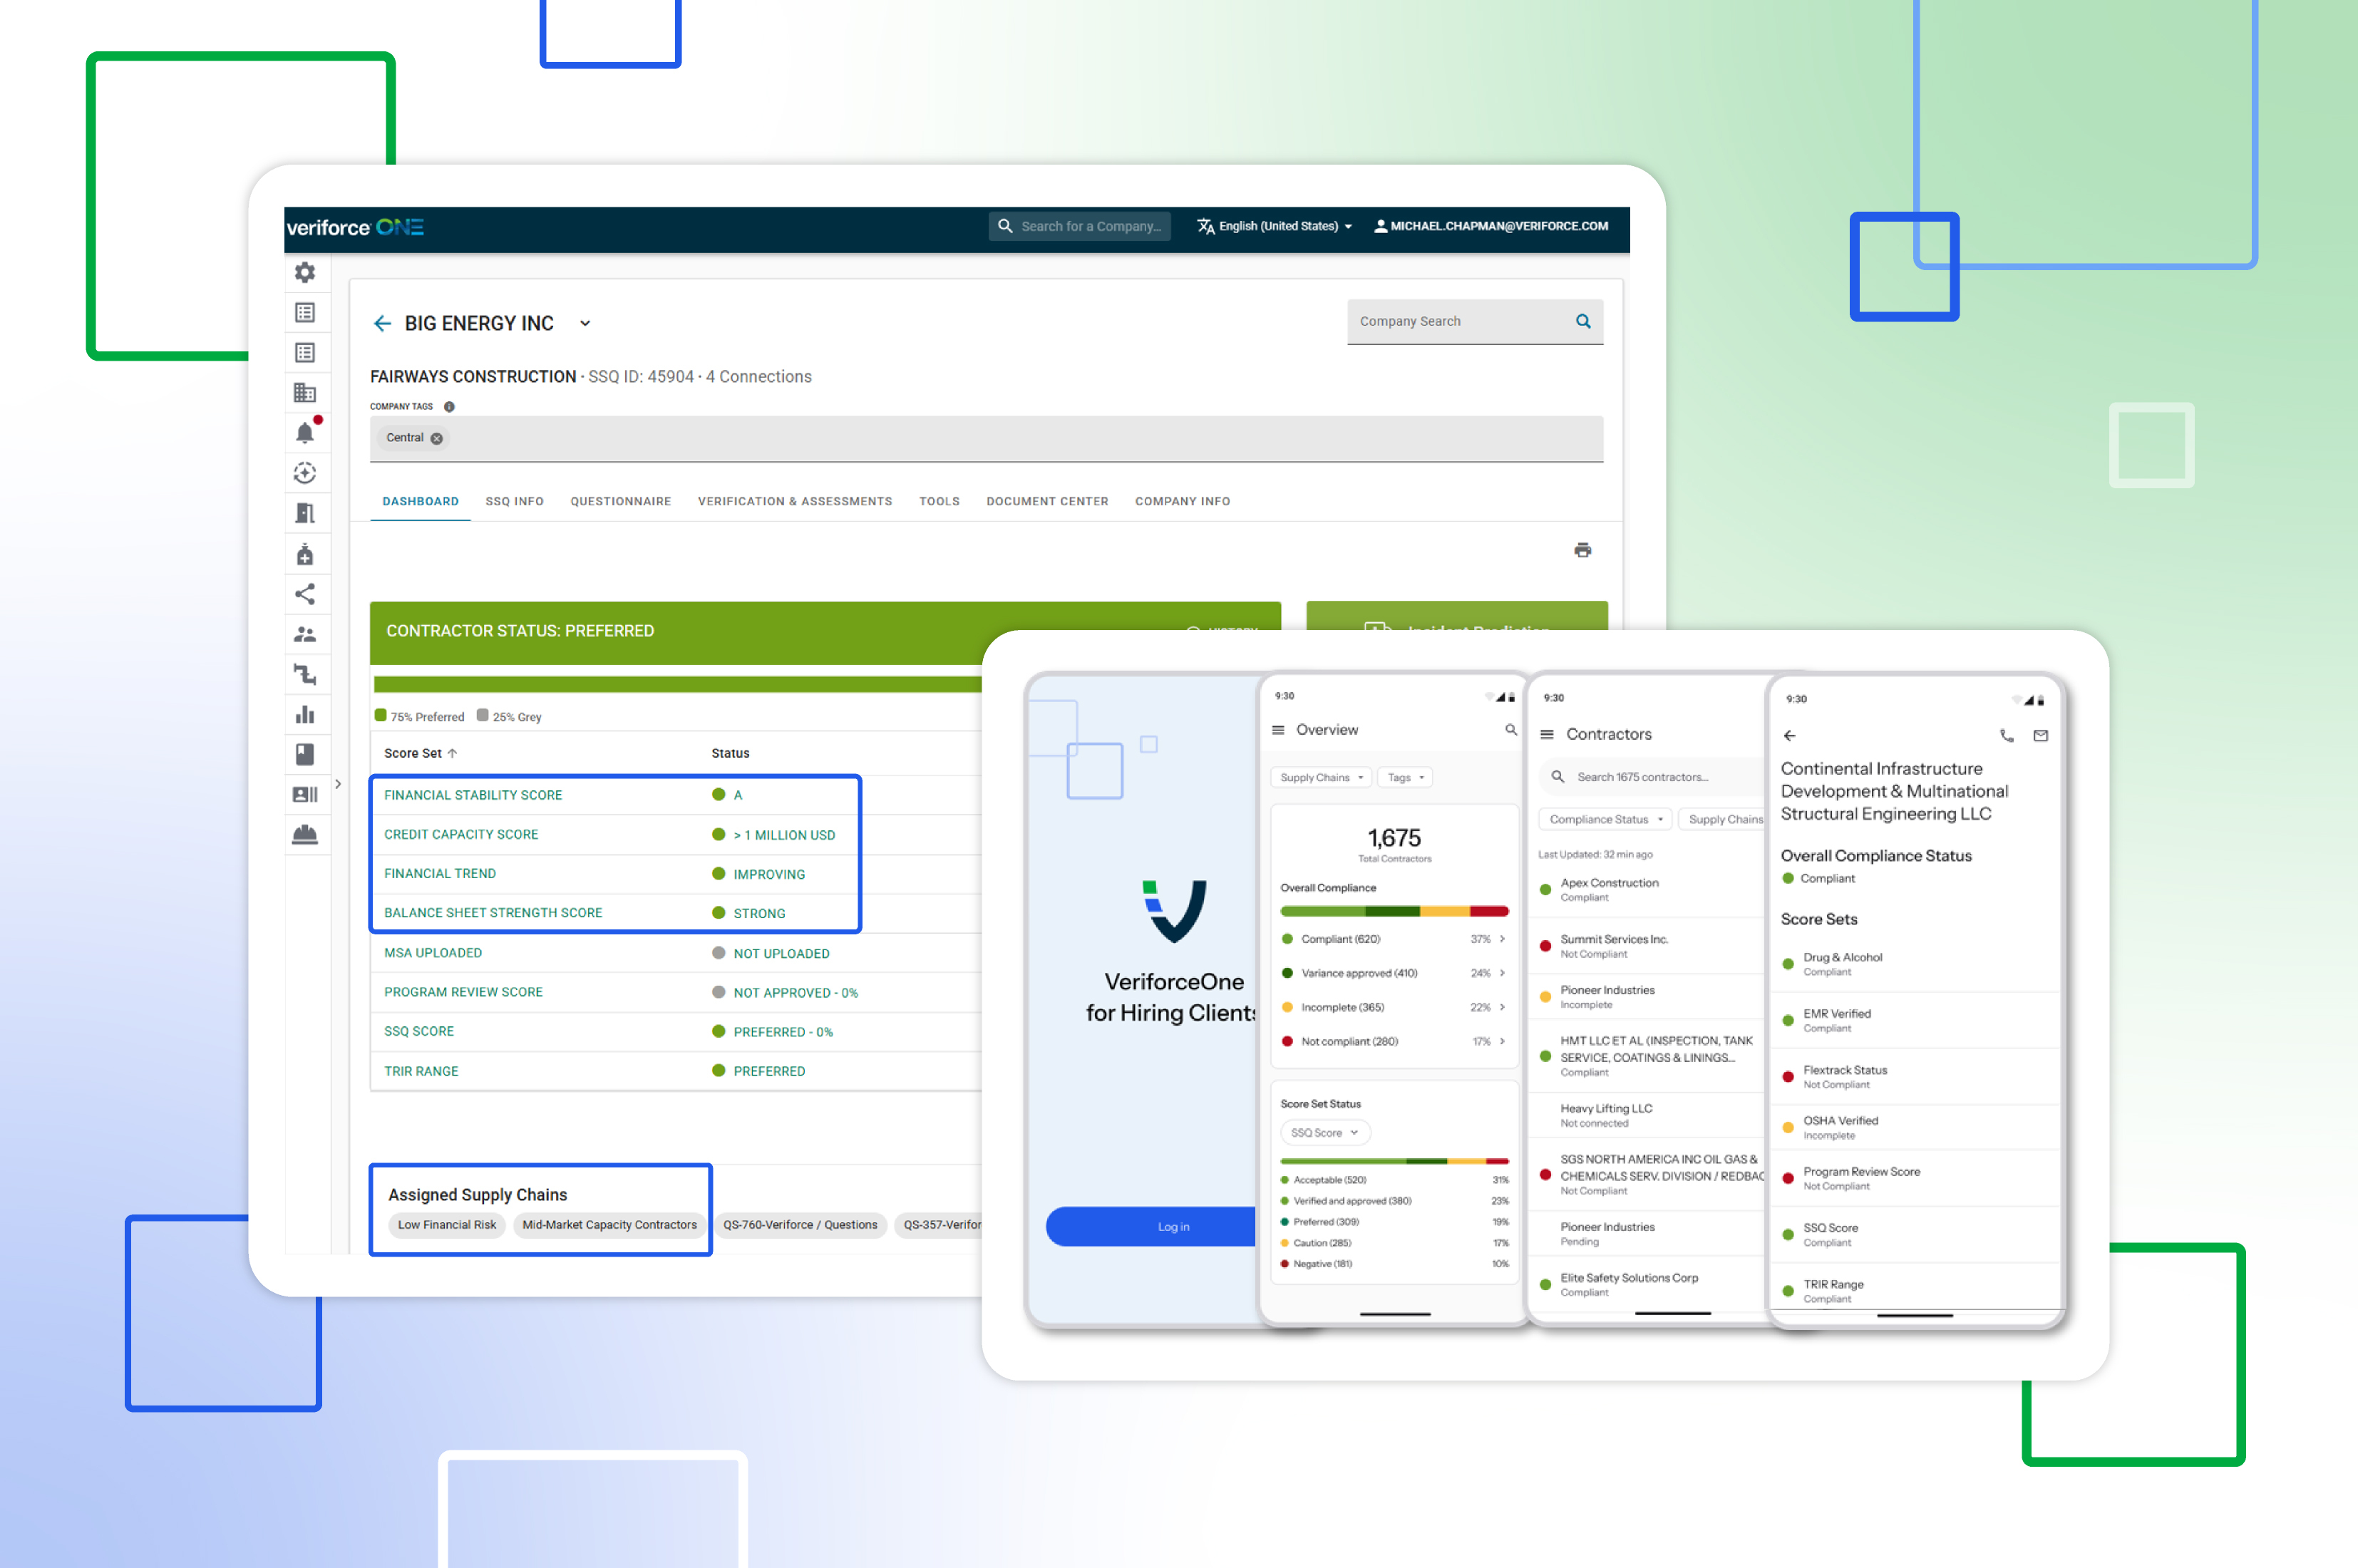
Task: Click the Company Search magnifier icon
Action: 1583,321
